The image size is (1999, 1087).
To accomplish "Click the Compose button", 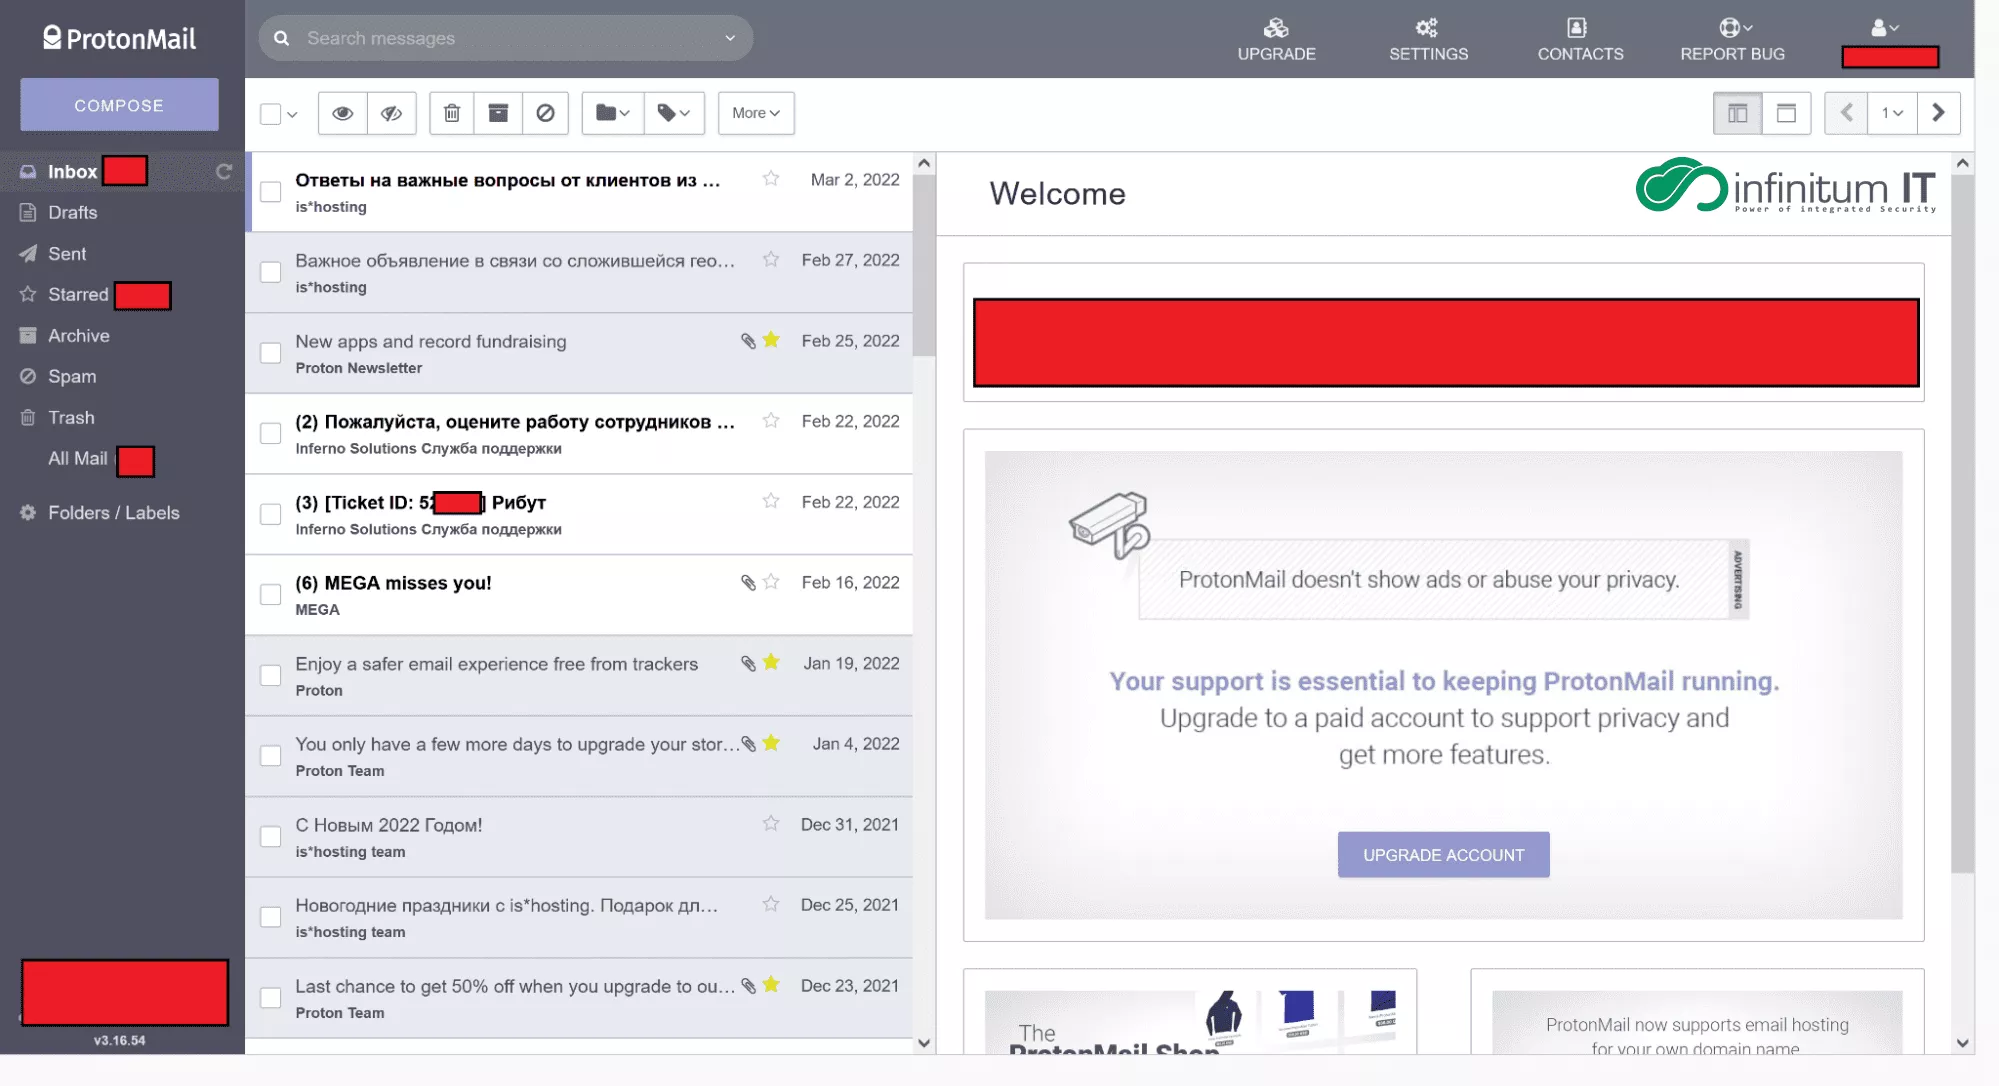I will pyautogui.click(x=119, y=105).
